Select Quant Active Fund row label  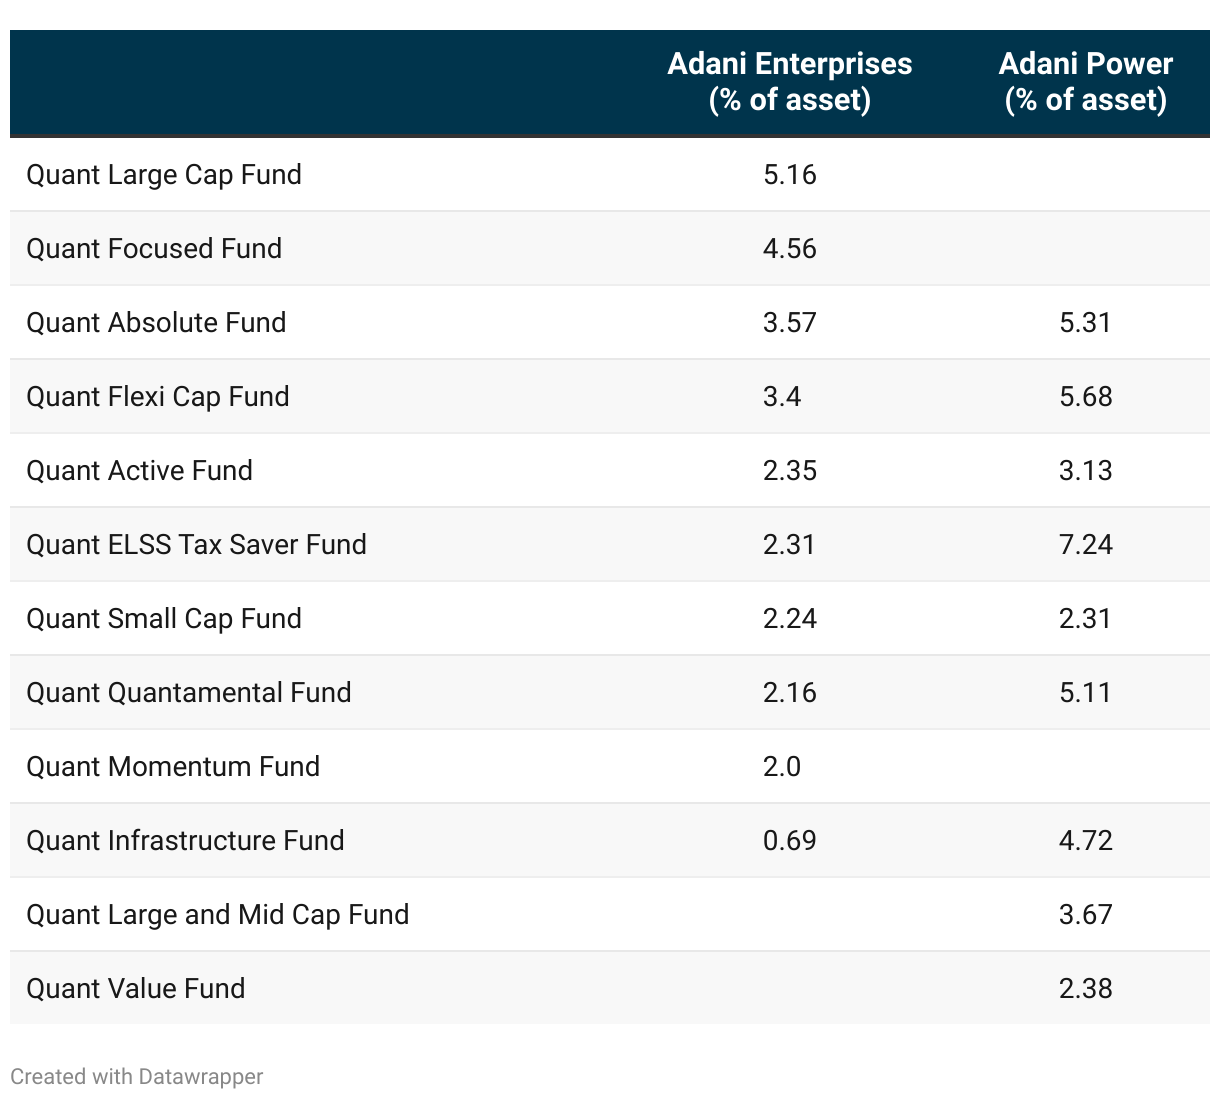pos(140,471)
